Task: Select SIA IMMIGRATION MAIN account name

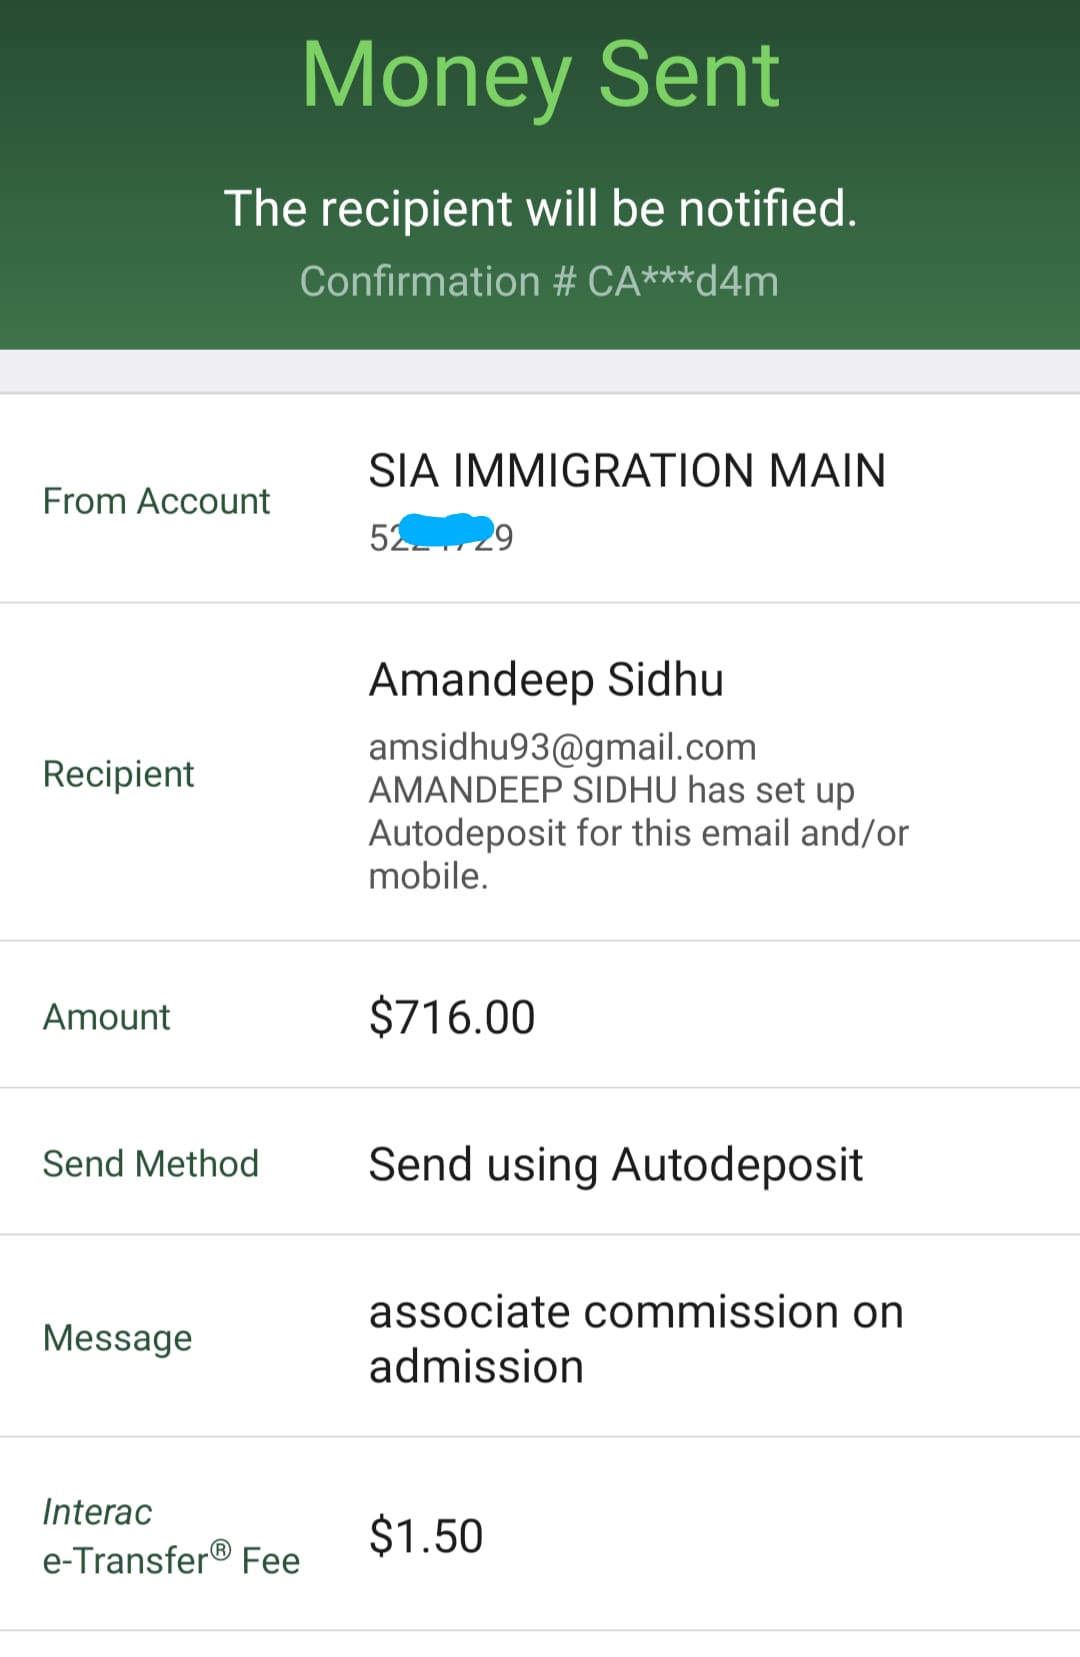Action: 627,471
